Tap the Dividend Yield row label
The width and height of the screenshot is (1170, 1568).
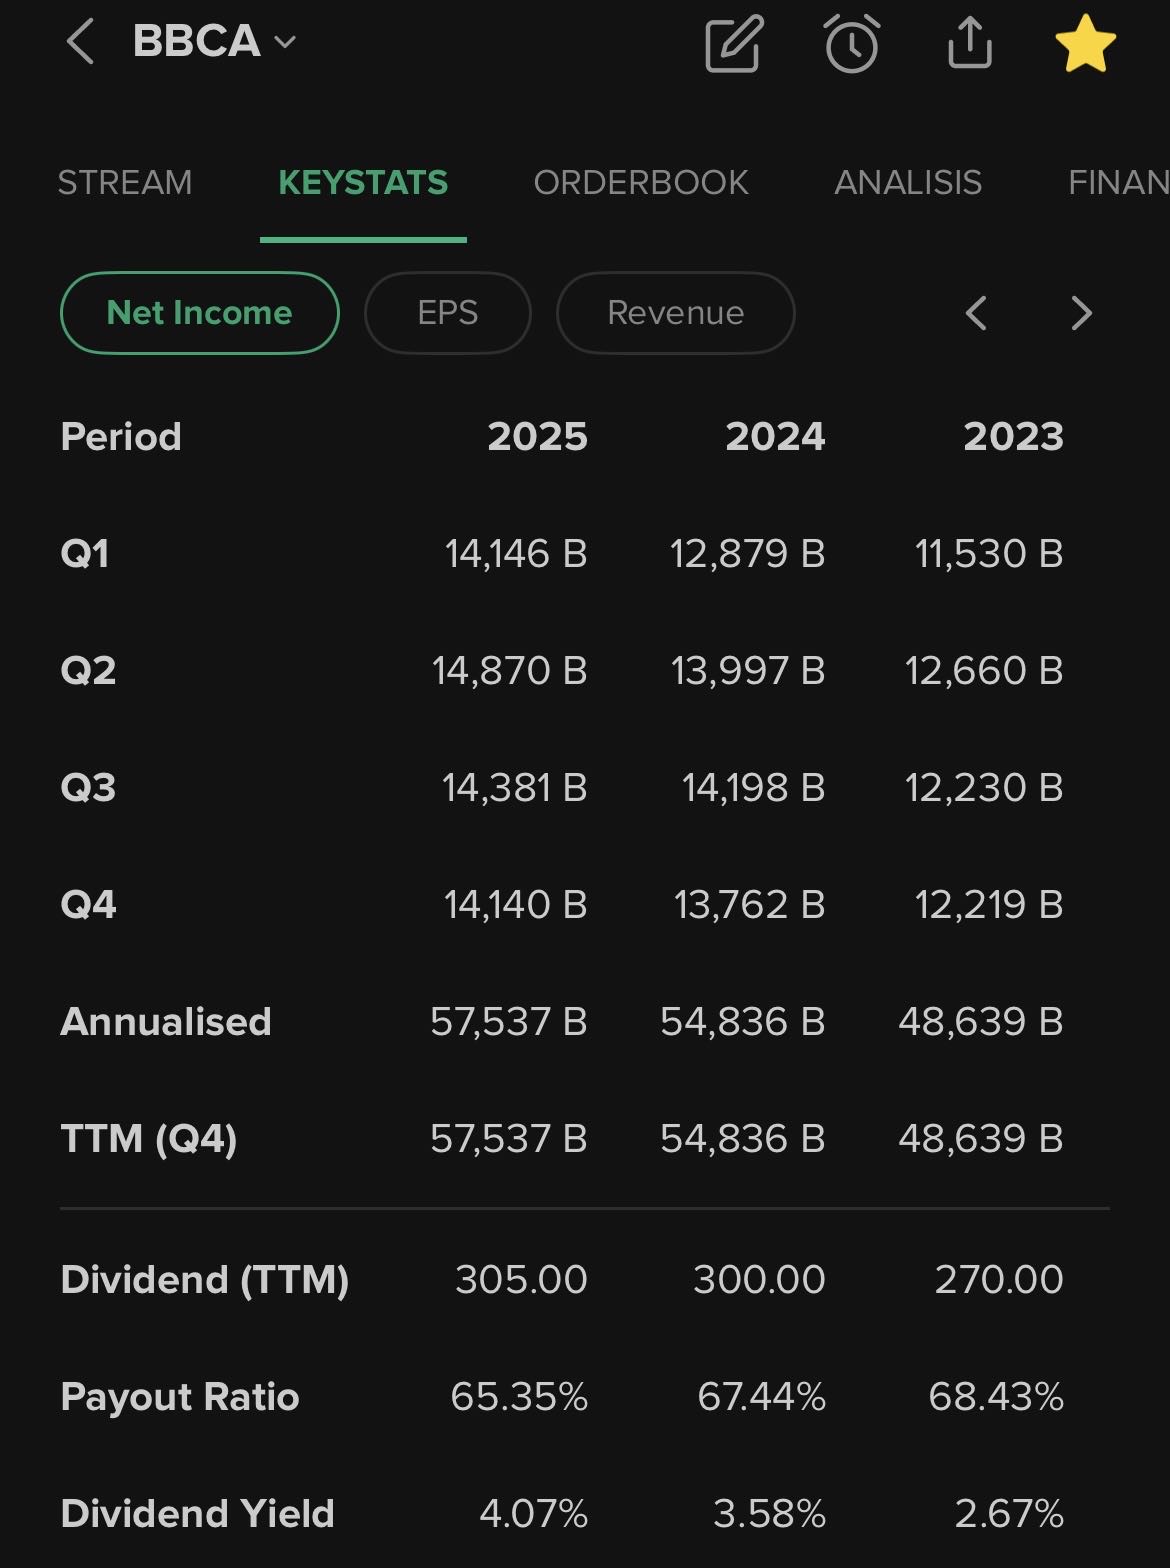pos(197,1514)
